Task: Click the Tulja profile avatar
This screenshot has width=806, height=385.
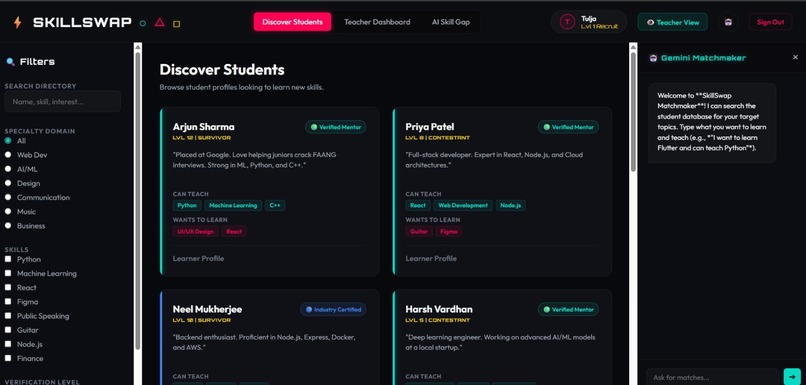Action: [567, 22]
